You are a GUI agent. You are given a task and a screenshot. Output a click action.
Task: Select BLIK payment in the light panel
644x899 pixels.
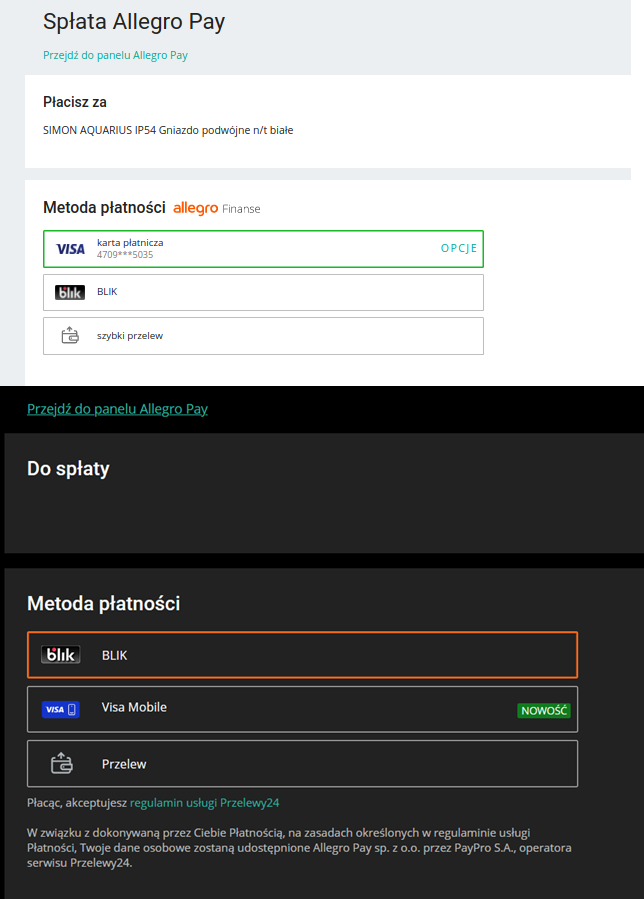263,292
